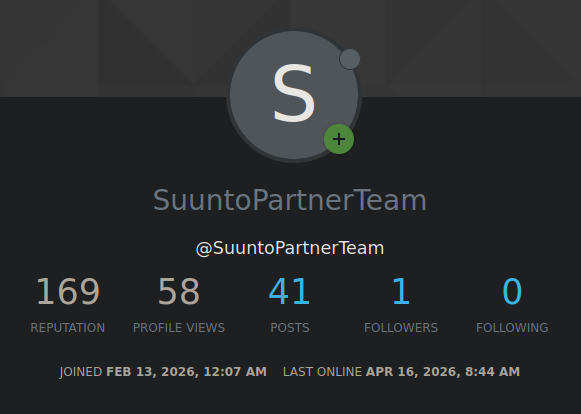The width and height of the screenshot is (581, 414).
Task: Click the REPUTATION label
Action: pyautogui.click(x=68, y=328)
